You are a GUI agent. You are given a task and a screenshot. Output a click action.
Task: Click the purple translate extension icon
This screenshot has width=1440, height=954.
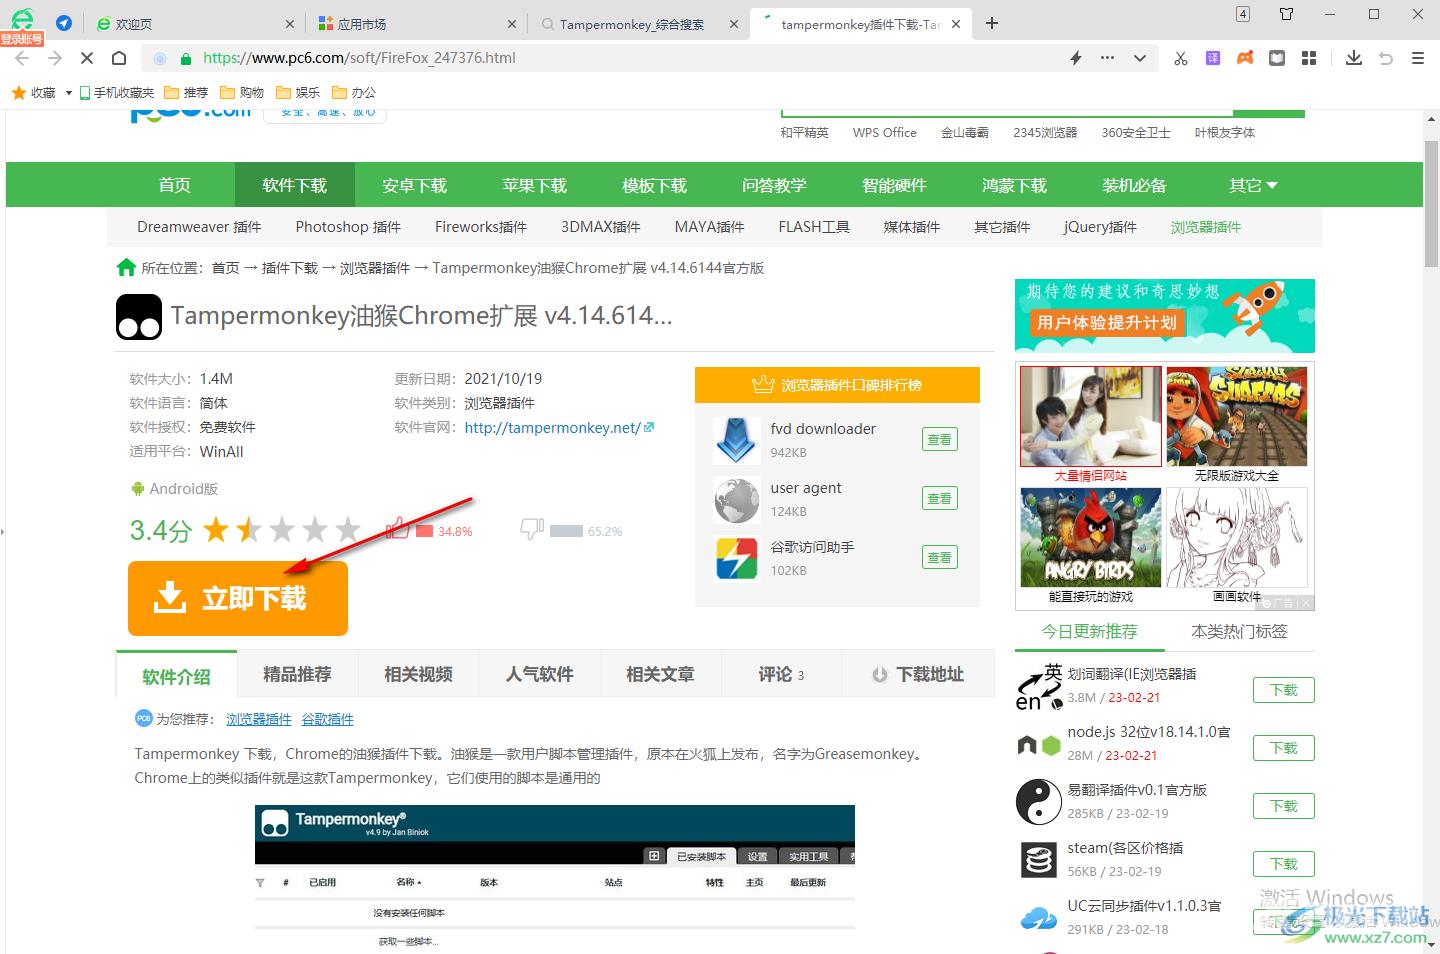1213,58
